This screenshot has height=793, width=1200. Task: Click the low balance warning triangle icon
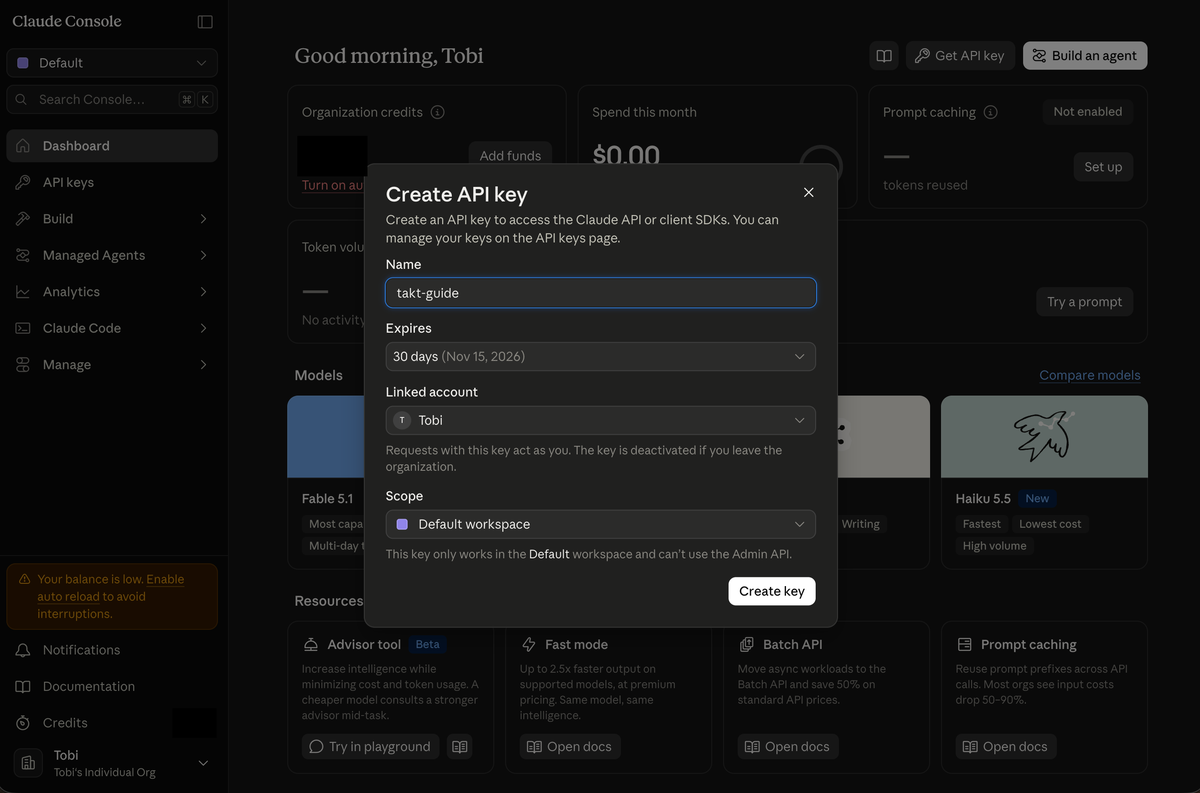24,580
